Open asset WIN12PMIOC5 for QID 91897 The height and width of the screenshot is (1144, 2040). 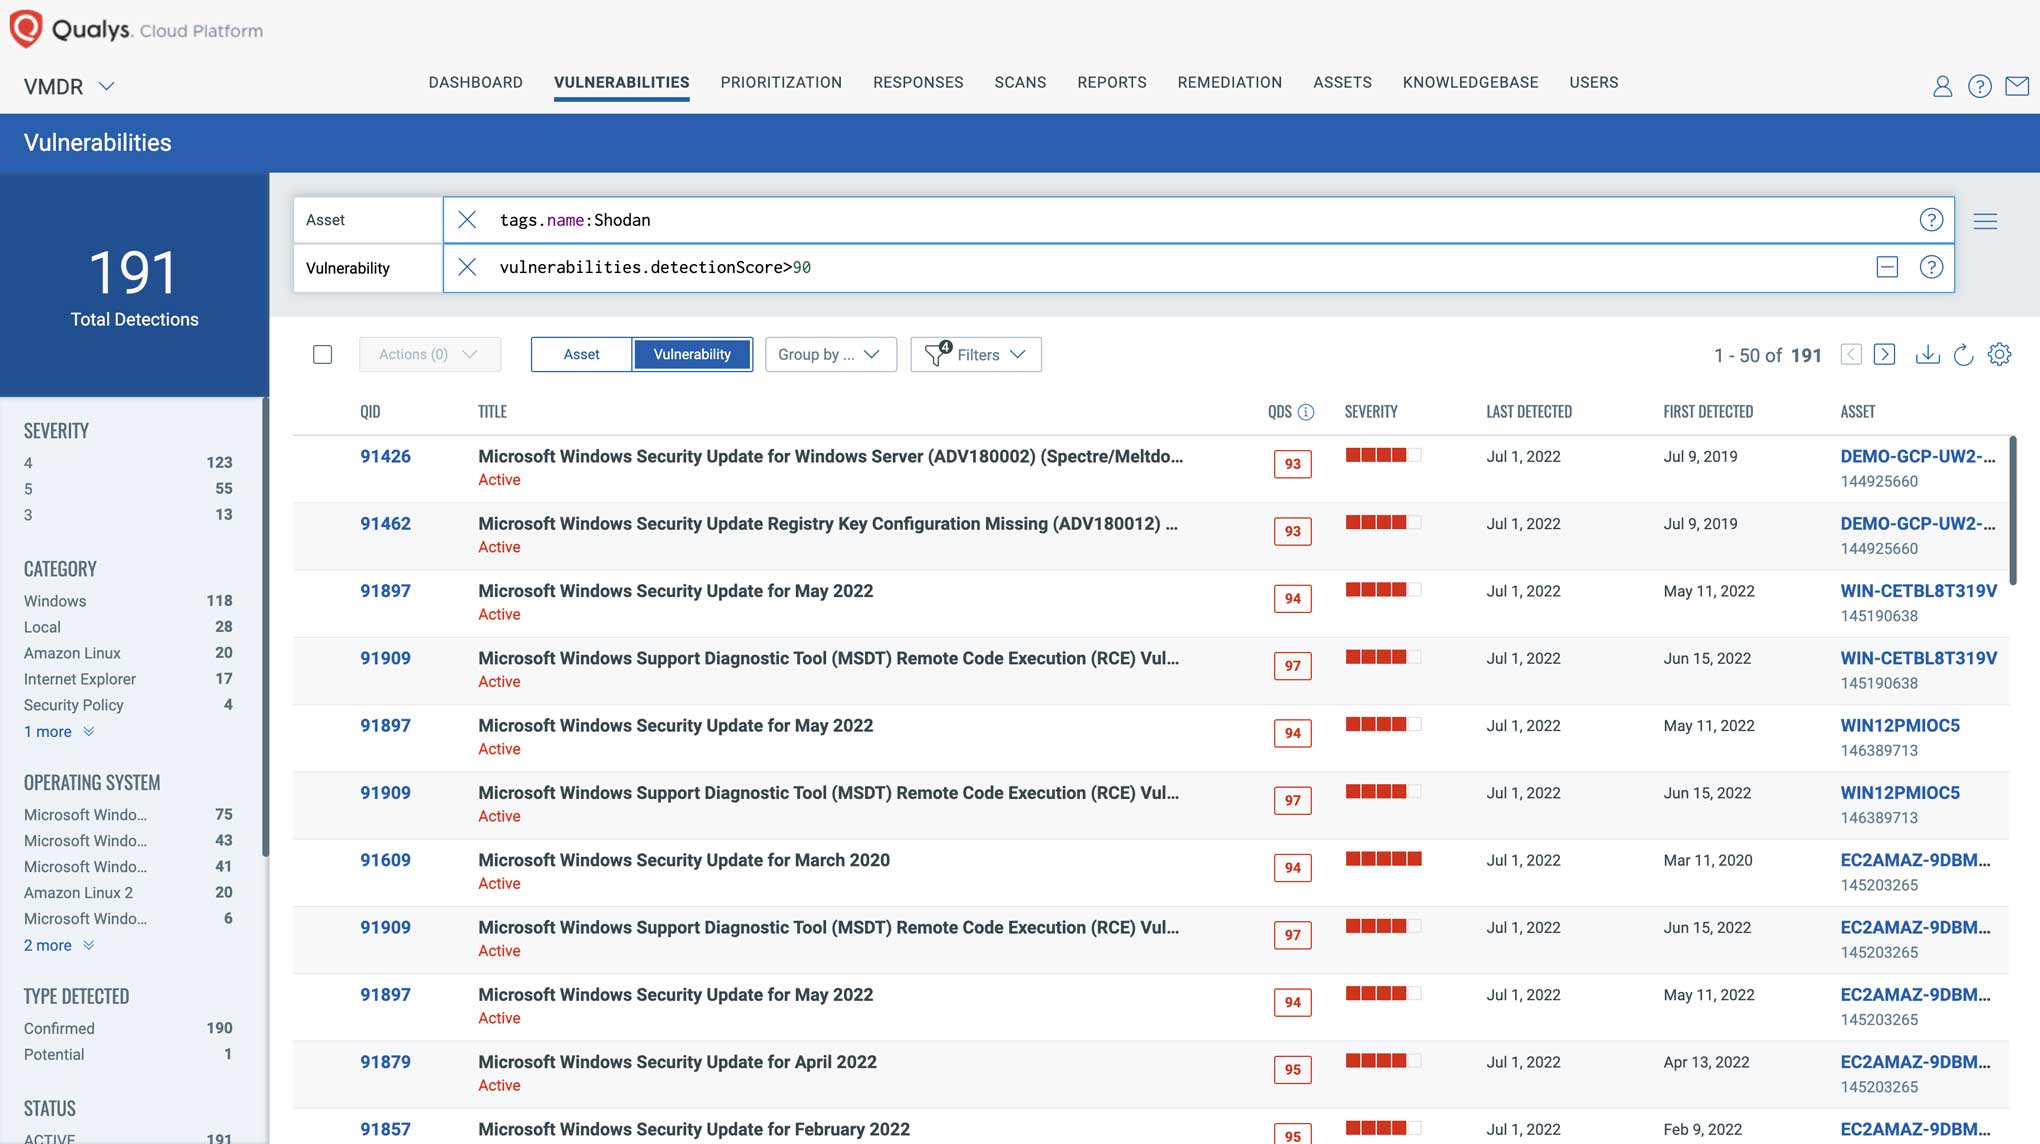tap(1900, 726)
